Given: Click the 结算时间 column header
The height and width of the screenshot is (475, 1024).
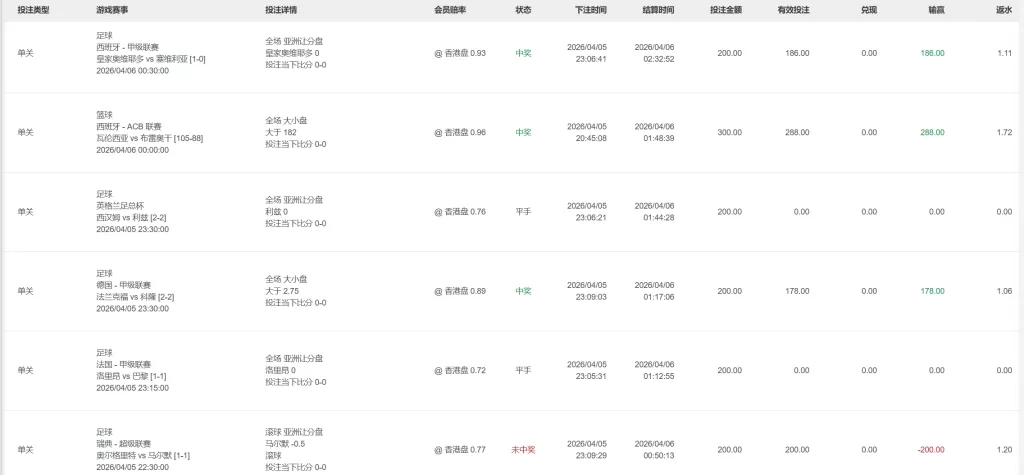Looking at the screenshot, I should (658, 9).
